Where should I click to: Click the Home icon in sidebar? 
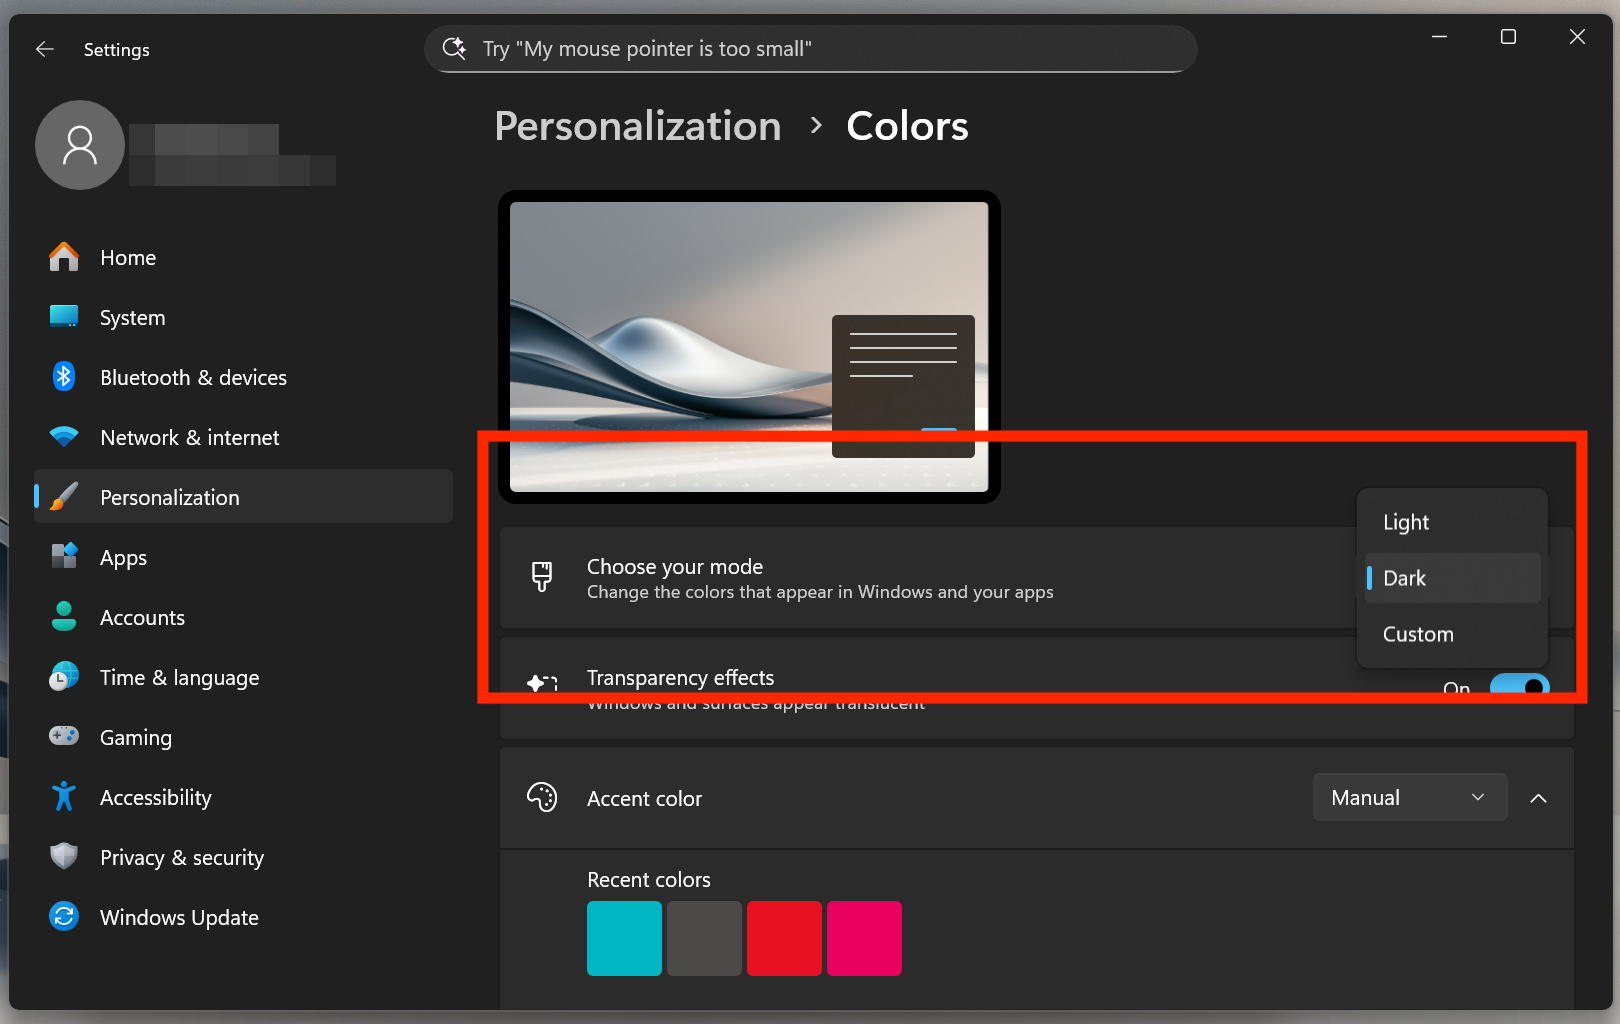[64, 257]
